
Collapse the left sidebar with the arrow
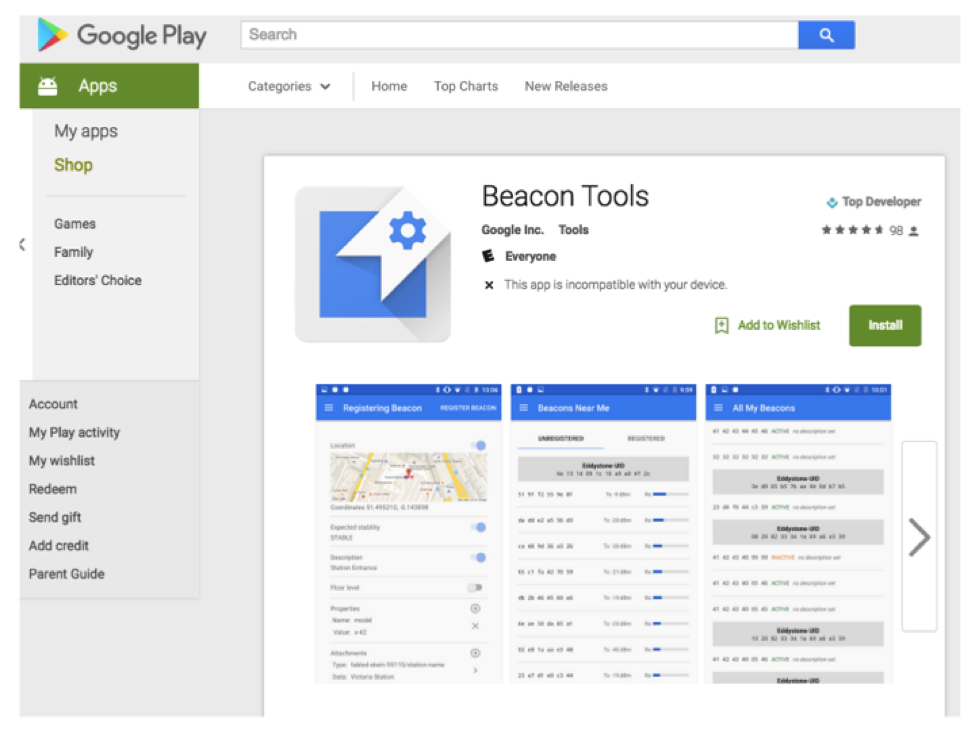[22, 244]
